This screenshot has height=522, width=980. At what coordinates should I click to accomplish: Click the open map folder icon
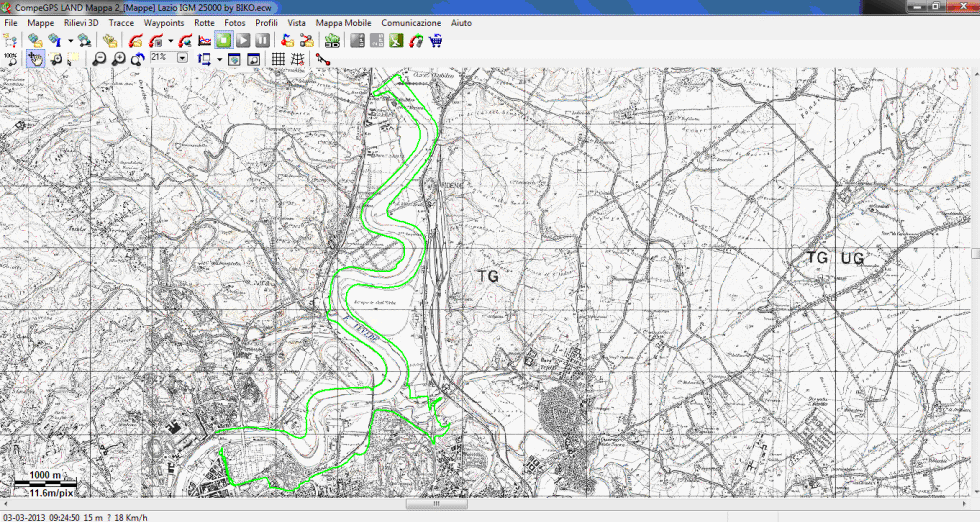pyautogui.click(x=35, y=41)
